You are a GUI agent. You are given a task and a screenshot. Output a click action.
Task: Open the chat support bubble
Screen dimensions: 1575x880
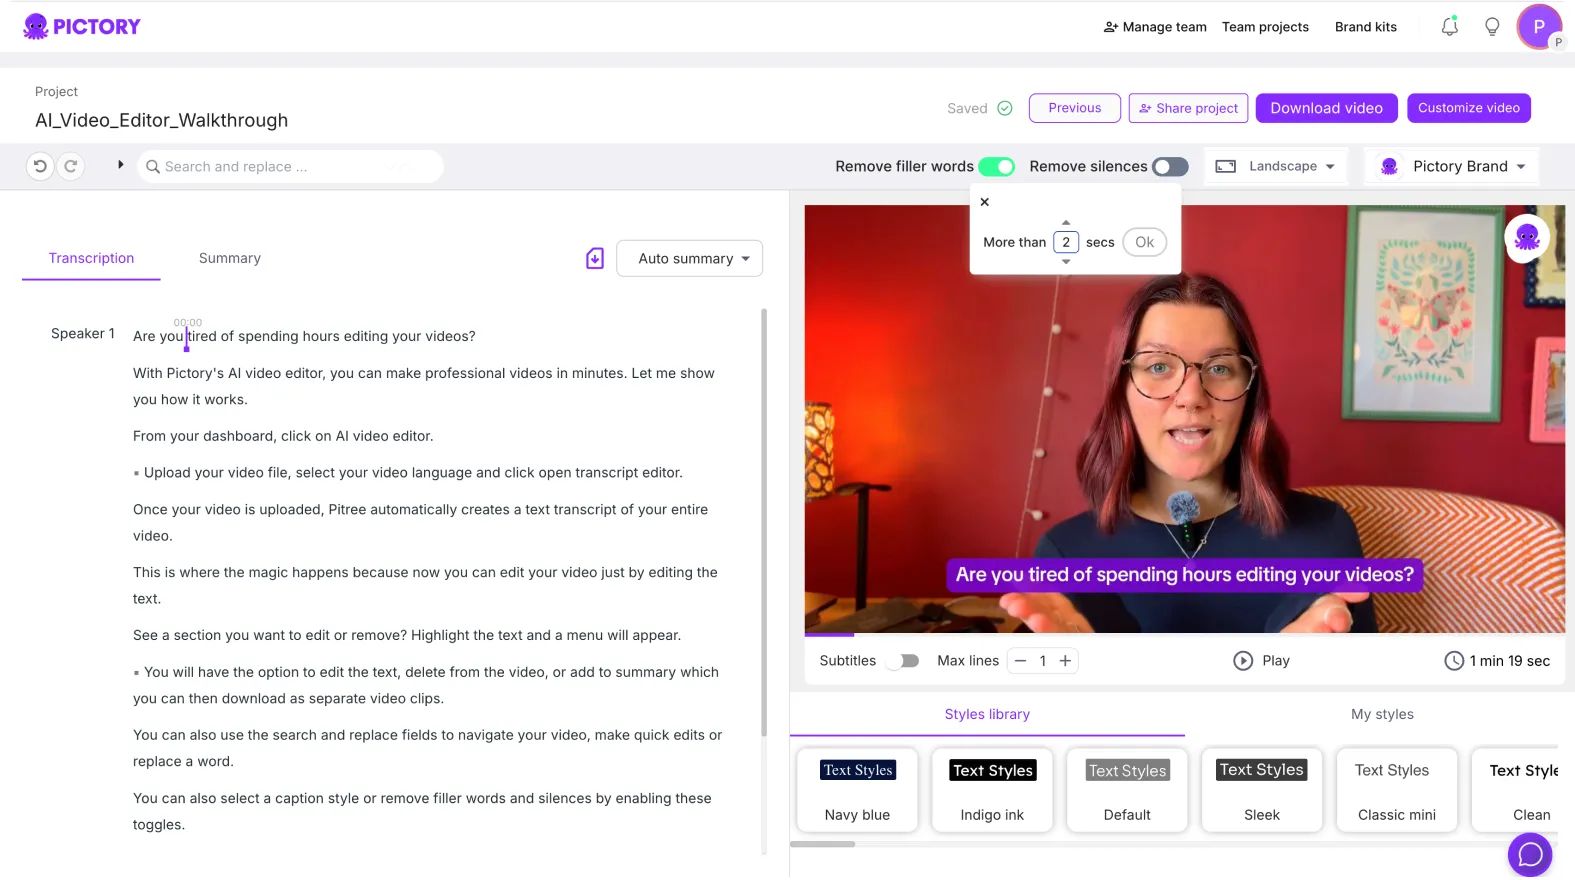(1529, 854)
